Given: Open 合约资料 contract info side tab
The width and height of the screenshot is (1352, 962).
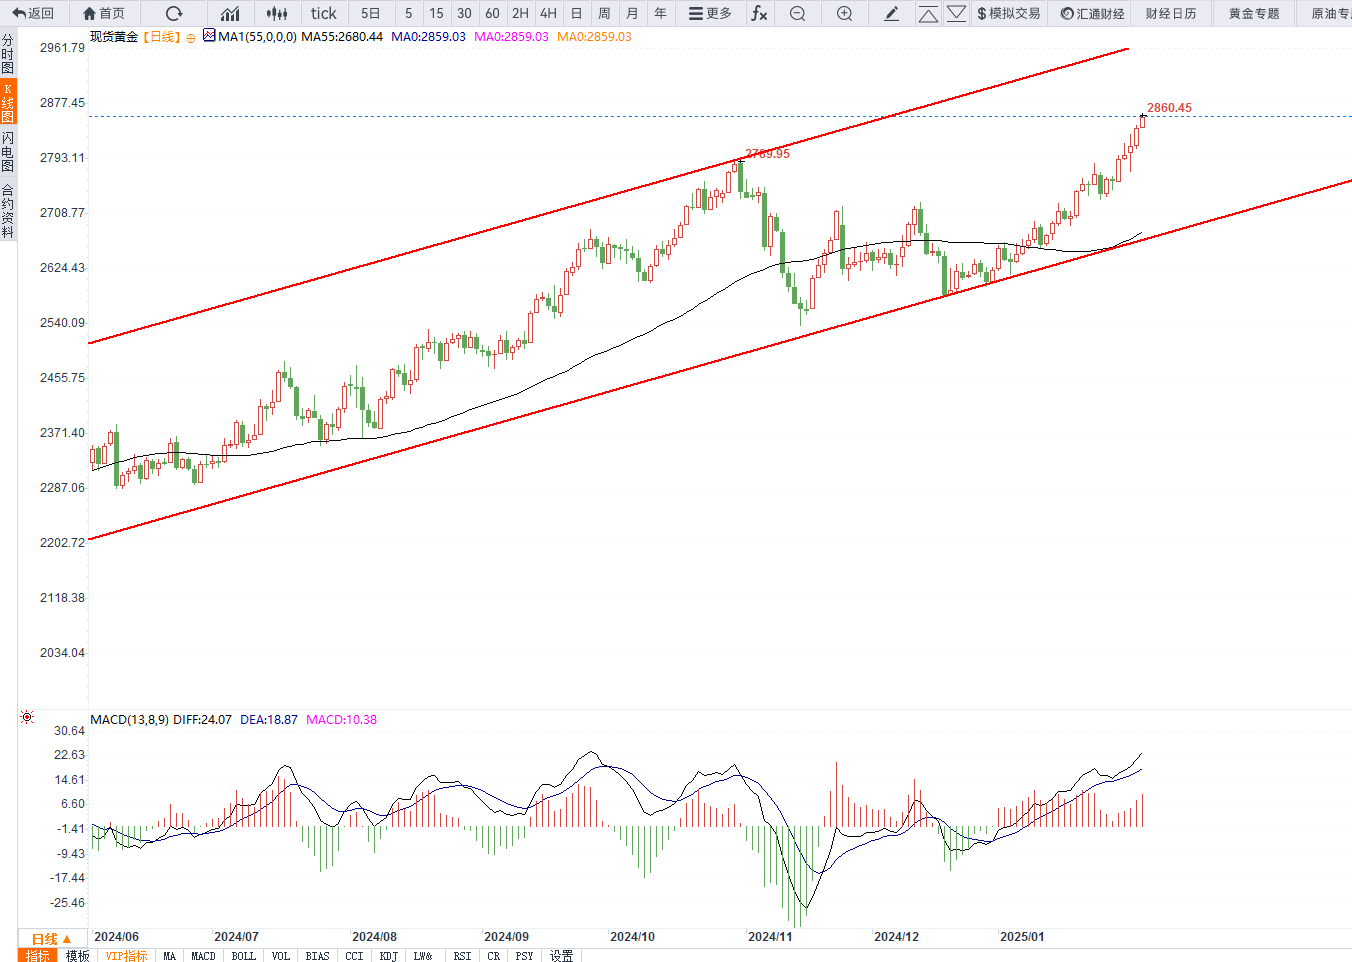Looking at the screenshot, I should 8,210.
